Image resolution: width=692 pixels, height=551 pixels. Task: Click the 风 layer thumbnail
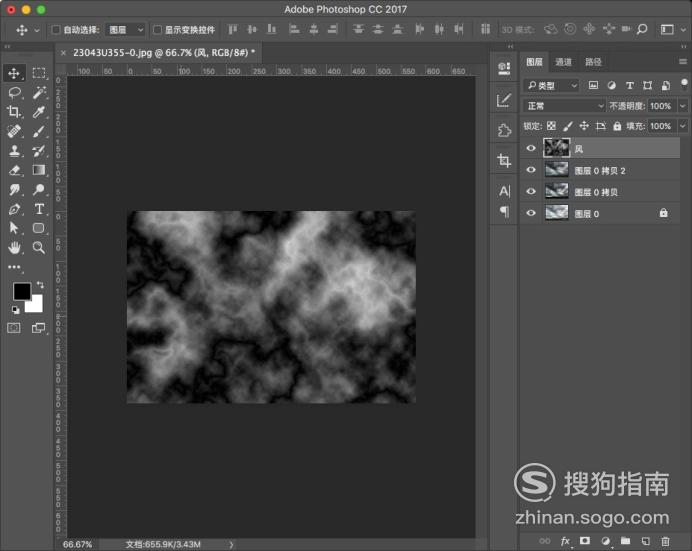pyautogui.click(x=556, y=148)
